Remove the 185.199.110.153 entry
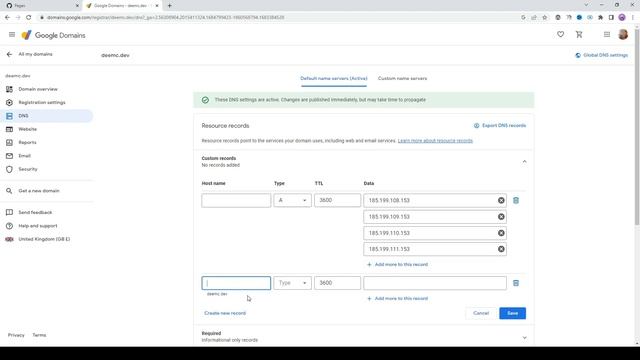The height and width of the screenshot is (360, 640). click(501, 233)
